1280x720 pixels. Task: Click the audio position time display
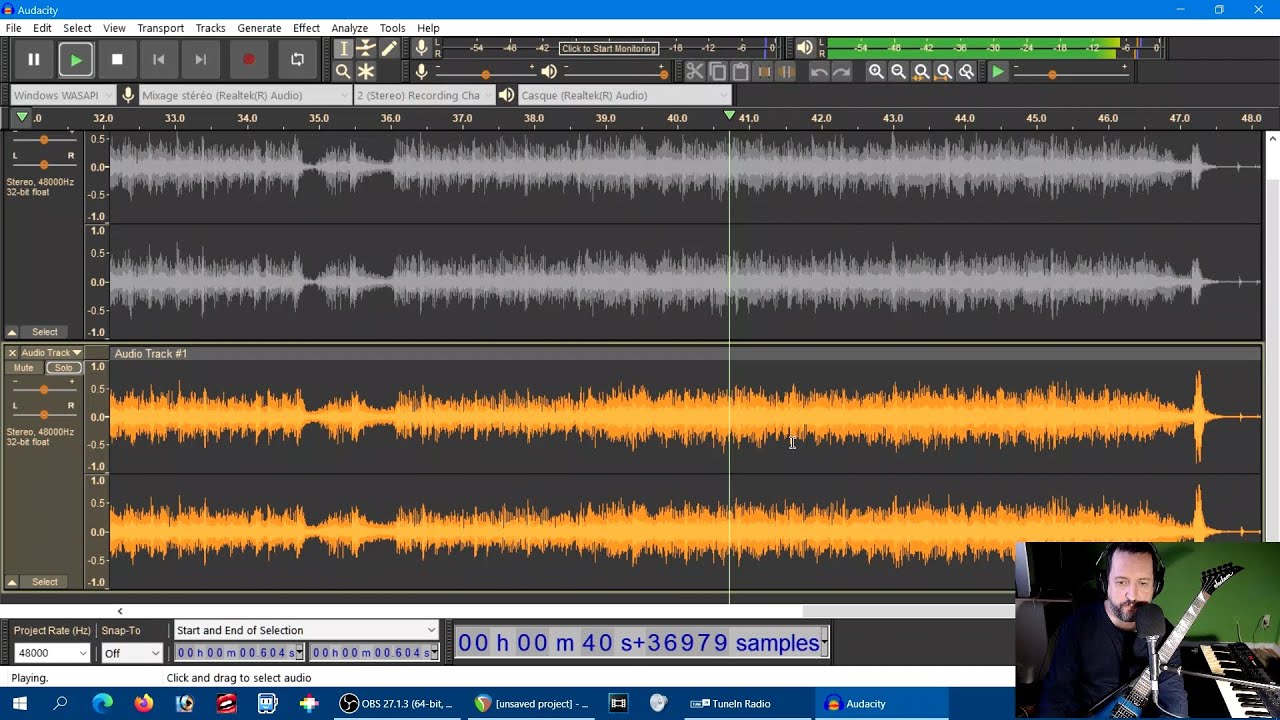(x=642, y=643)
